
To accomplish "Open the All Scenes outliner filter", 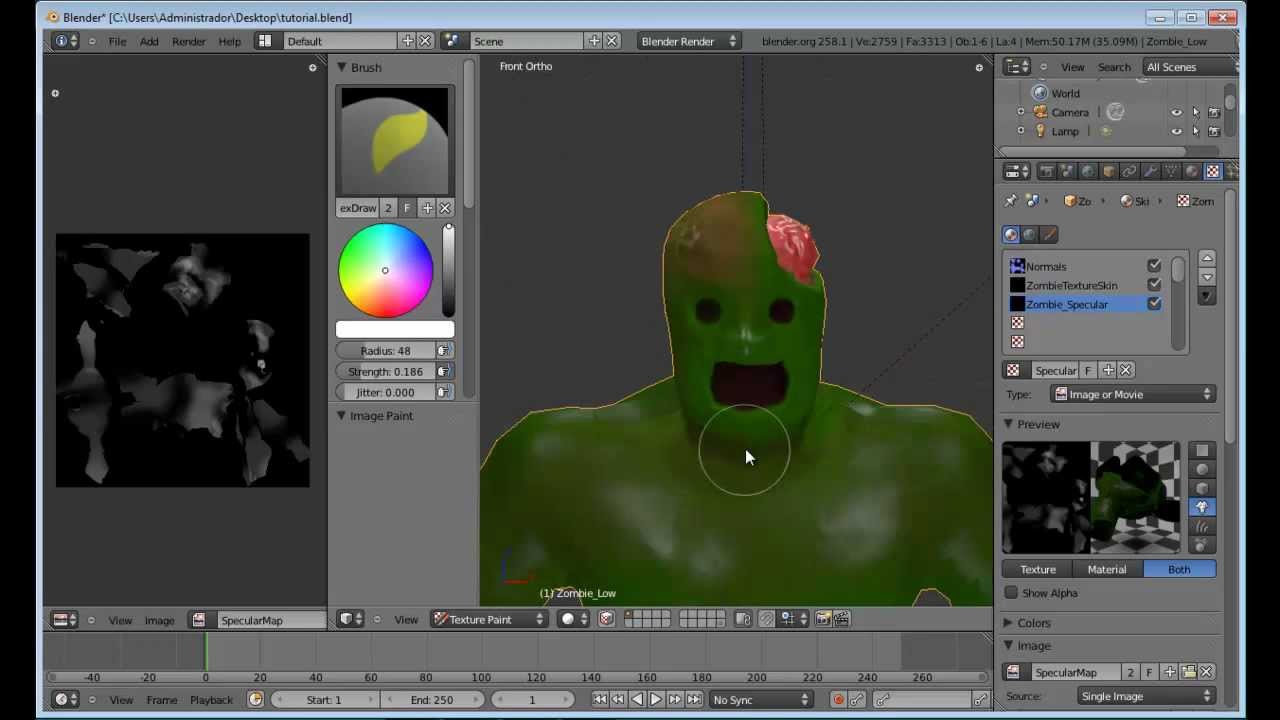I will 1190,67.
